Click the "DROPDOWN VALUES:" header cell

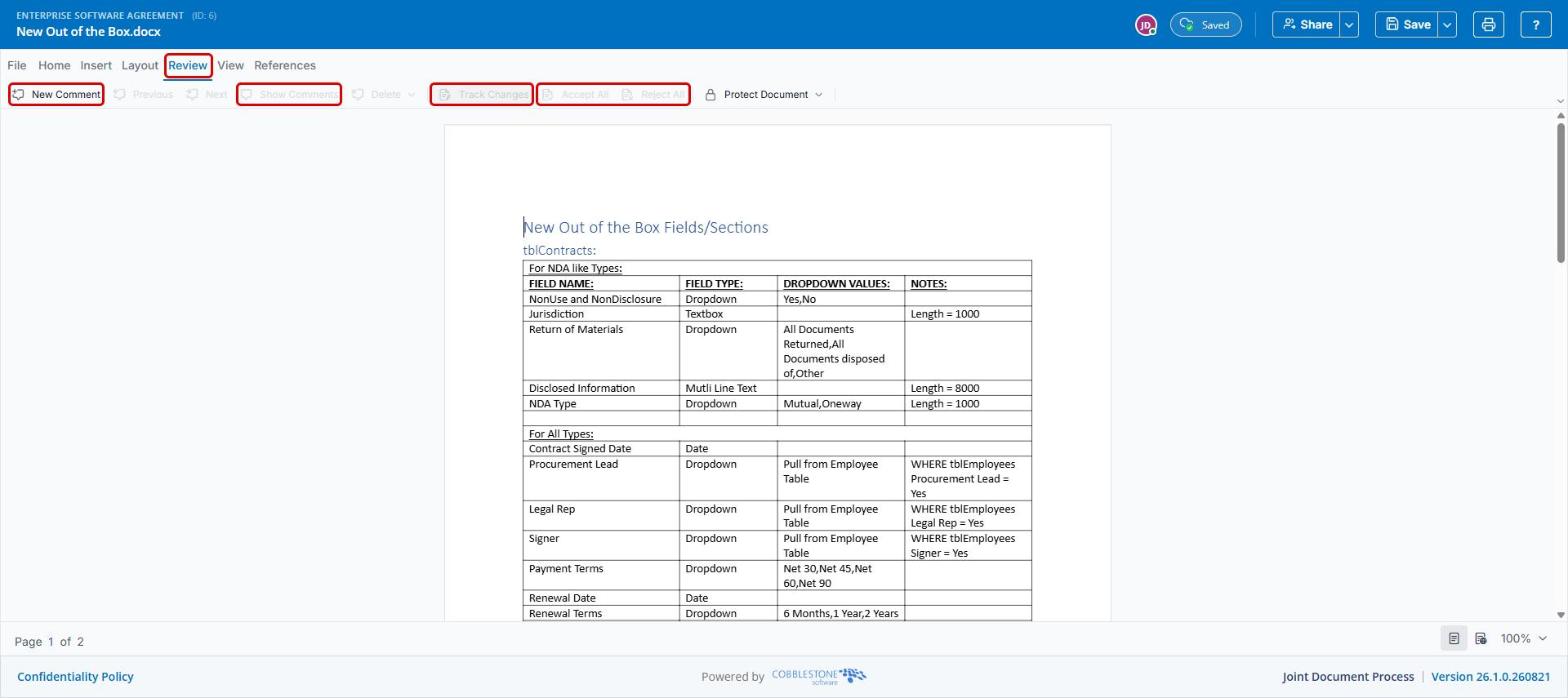(841, 283)
